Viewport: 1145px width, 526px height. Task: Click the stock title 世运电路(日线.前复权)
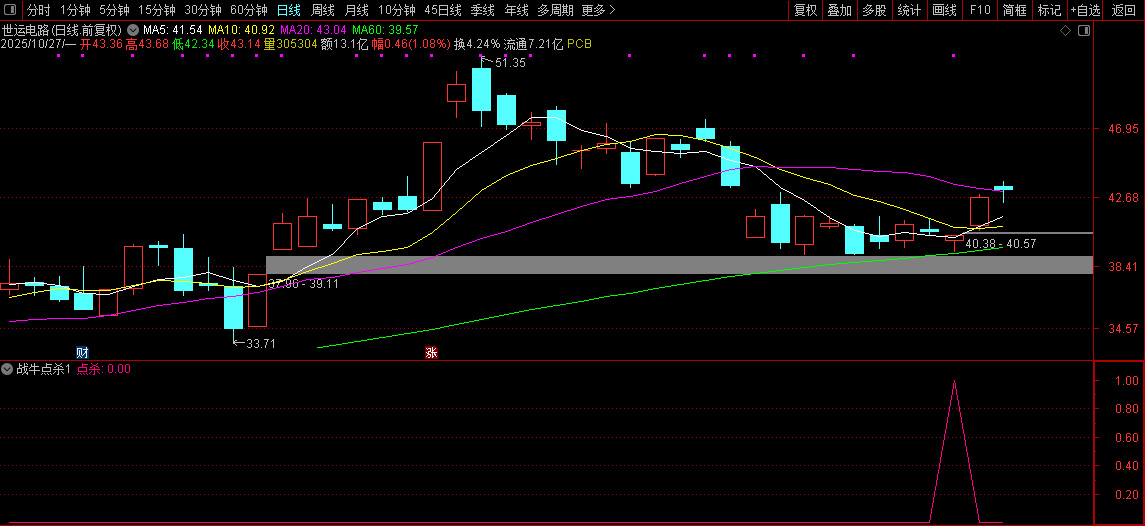click(62, 31)
